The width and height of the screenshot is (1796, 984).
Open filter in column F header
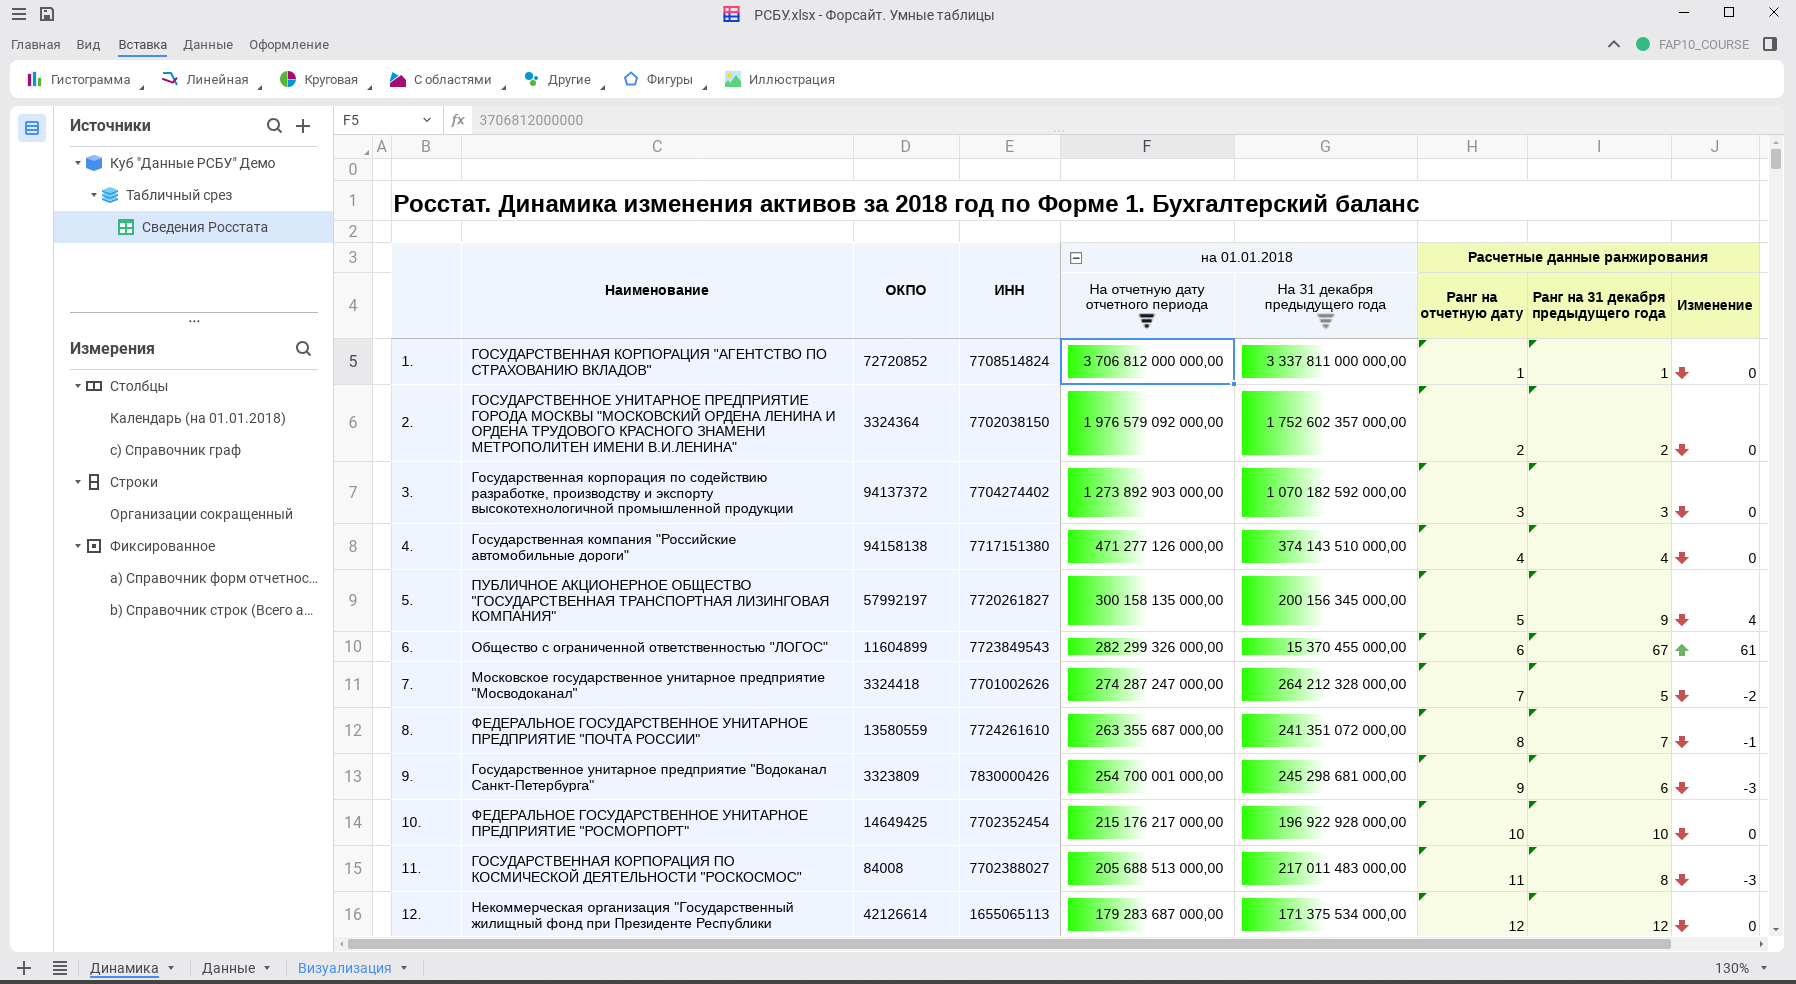tap(1146, 321)
